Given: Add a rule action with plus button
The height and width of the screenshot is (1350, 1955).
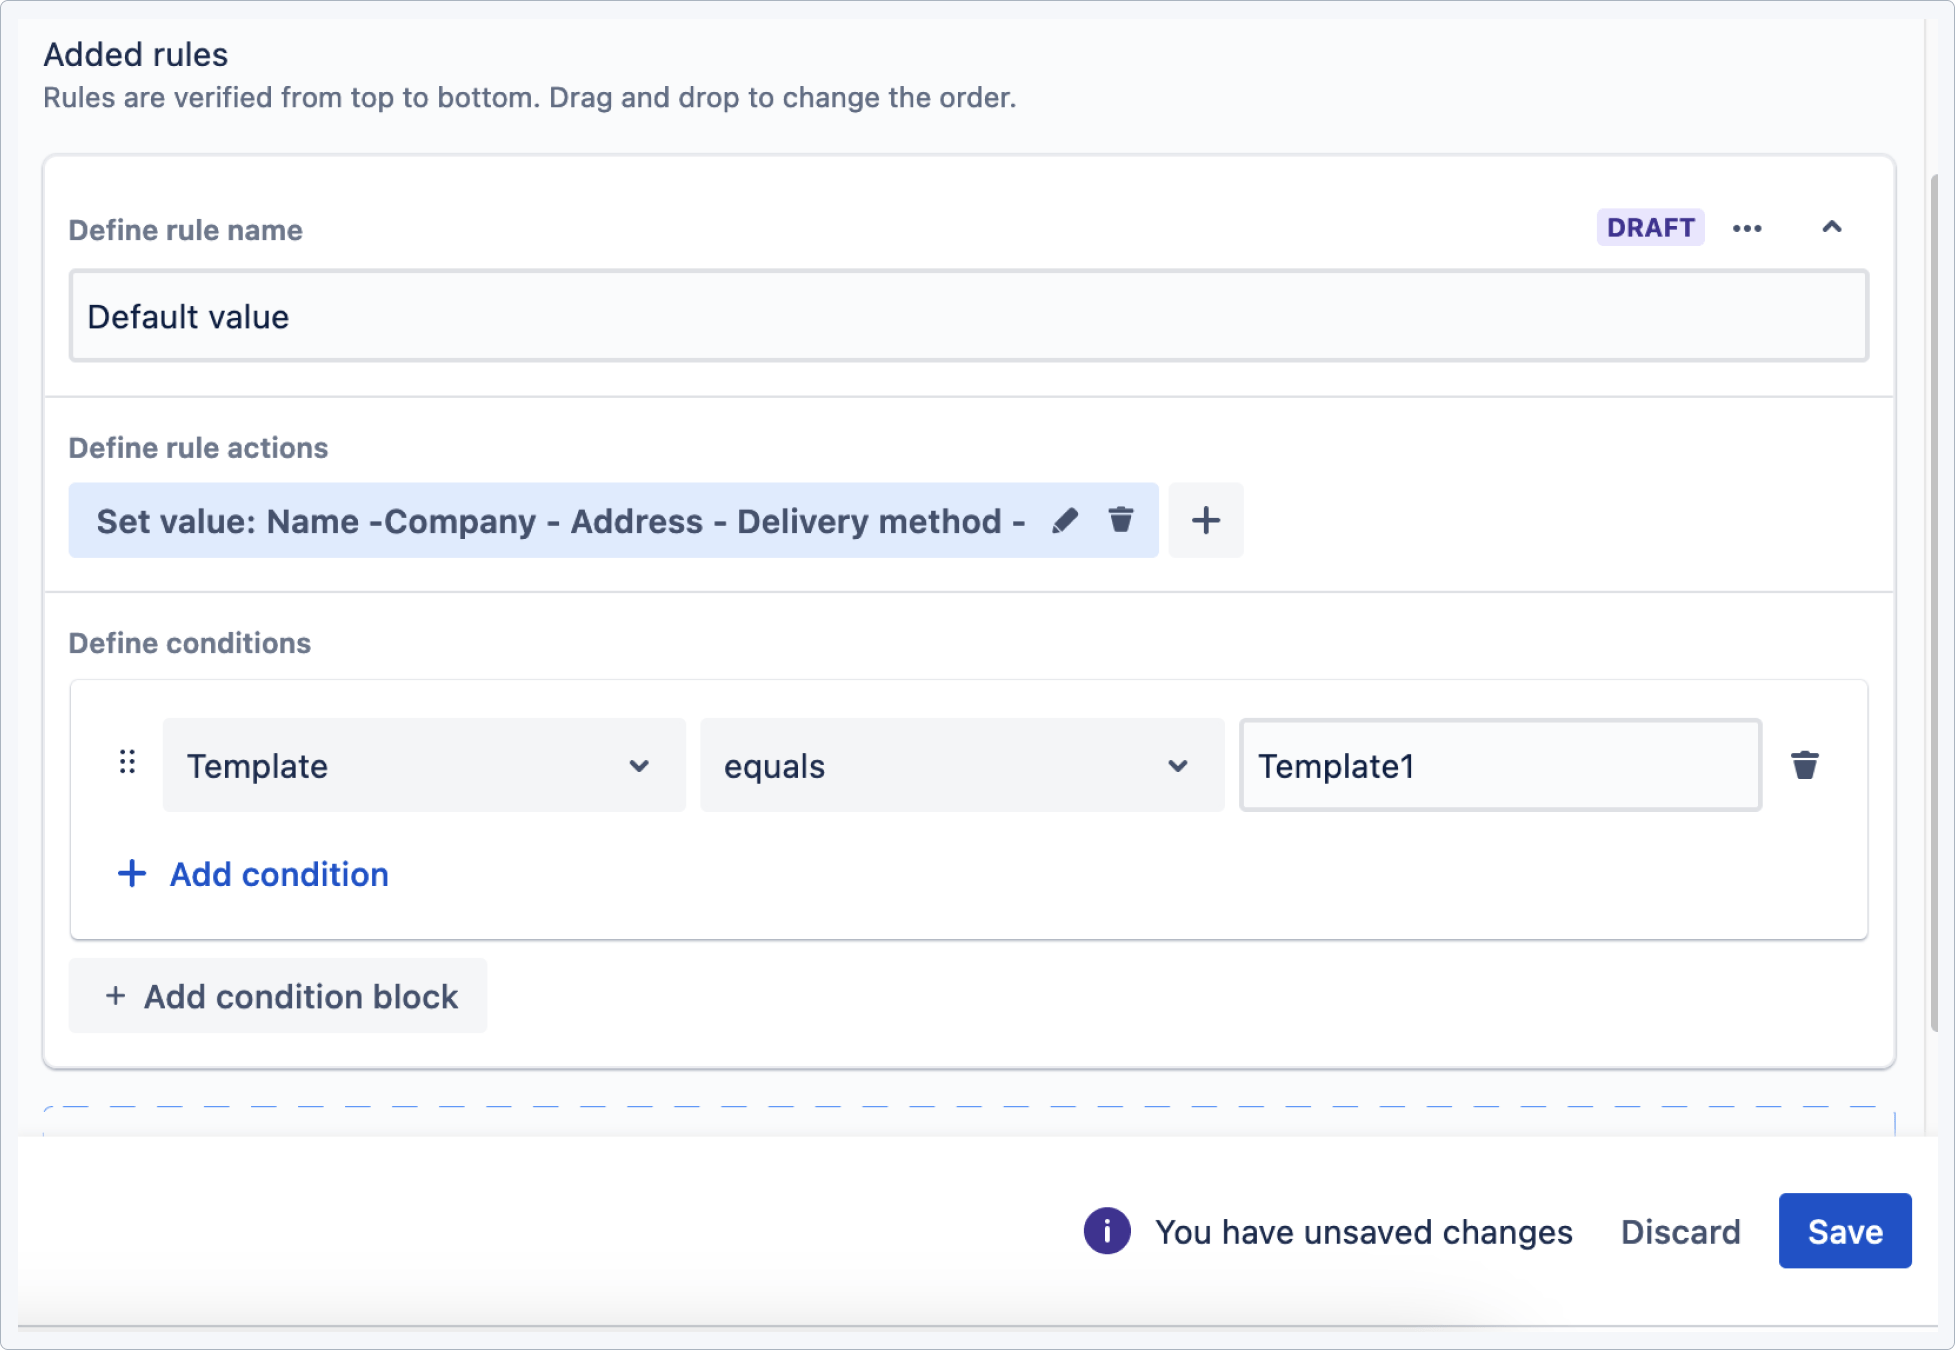Looking at the screenshot, I should [1205, 520].
